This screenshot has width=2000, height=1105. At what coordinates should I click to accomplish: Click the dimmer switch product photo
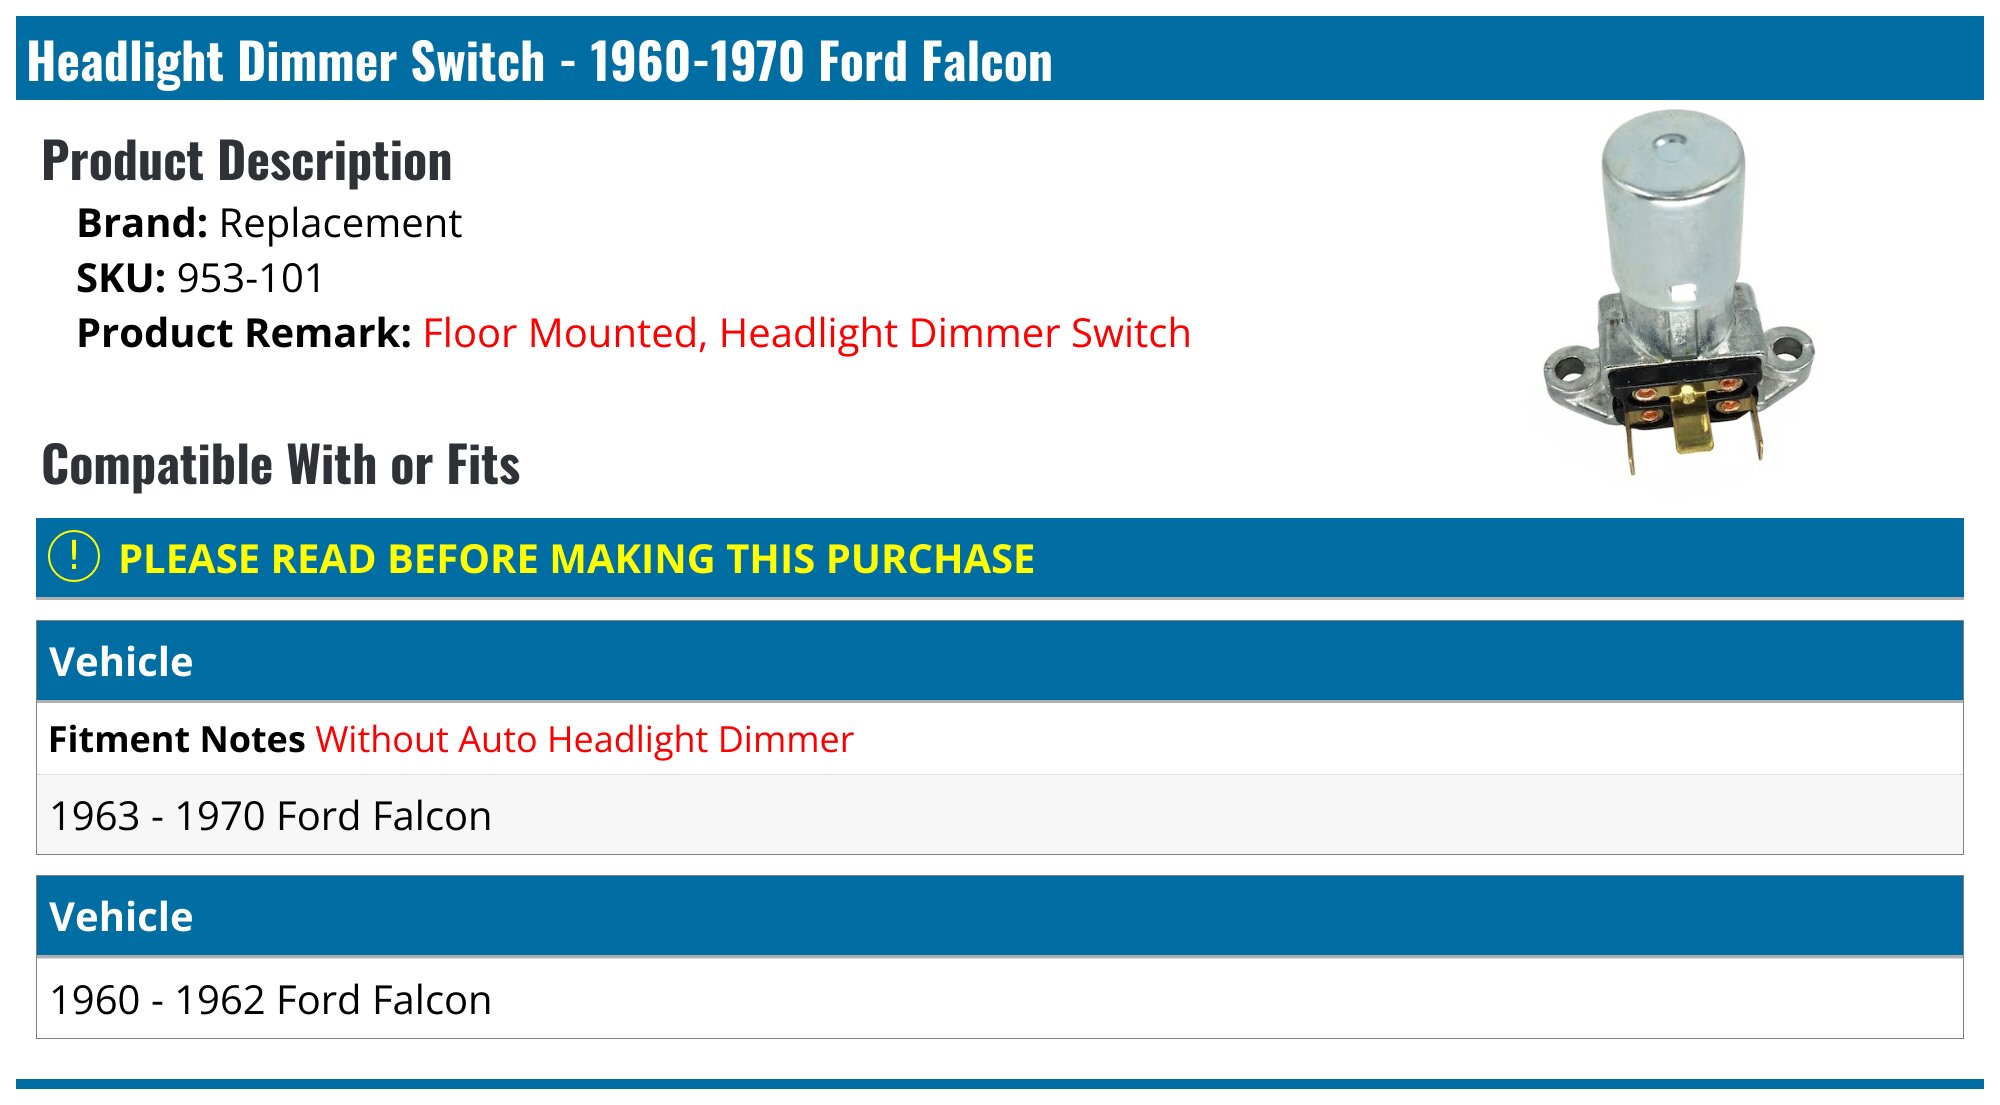[x=1678, y=300]
